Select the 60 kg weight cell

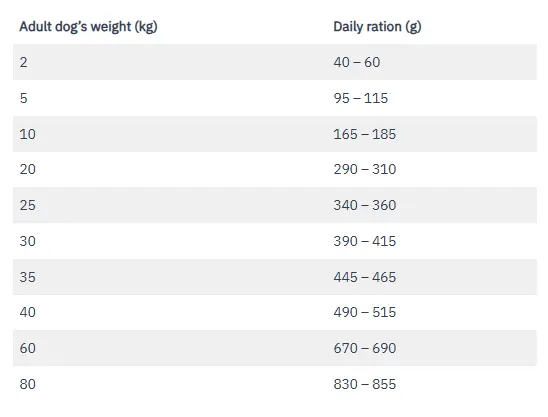pos(28,348)
